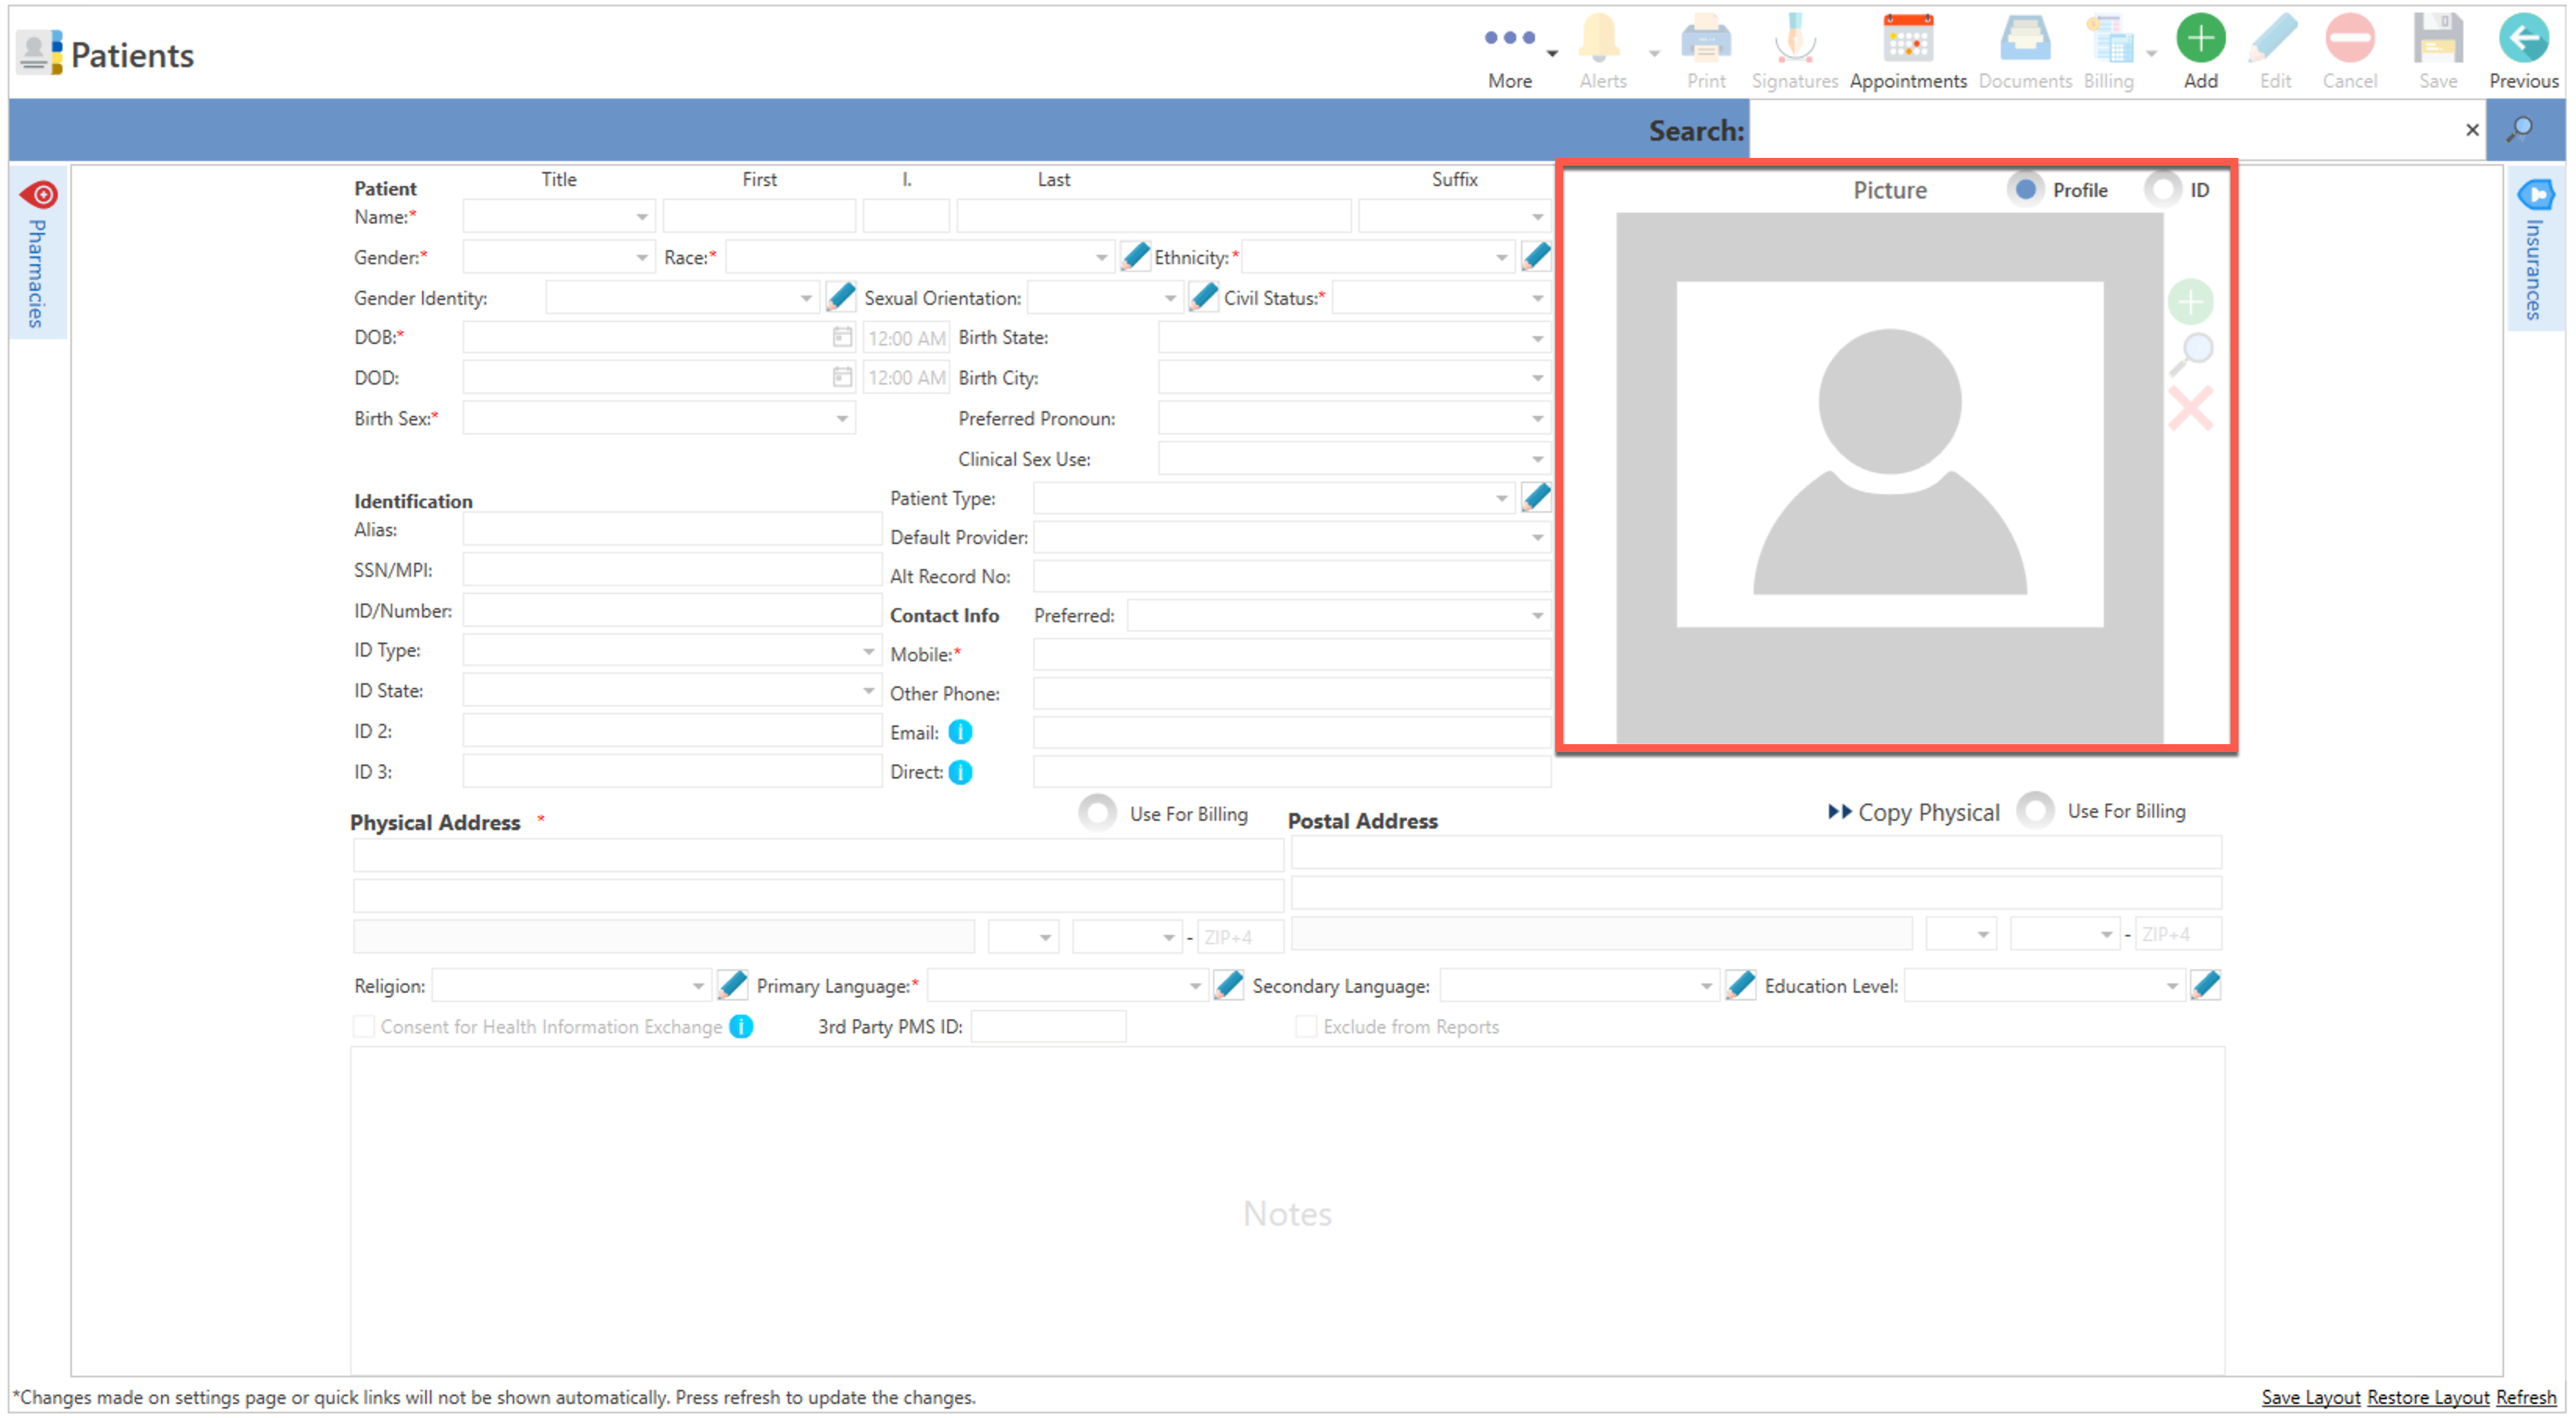Expand the Gender dropdown
Screen dimensions: 2576x1418
click(x=641, y=258)
